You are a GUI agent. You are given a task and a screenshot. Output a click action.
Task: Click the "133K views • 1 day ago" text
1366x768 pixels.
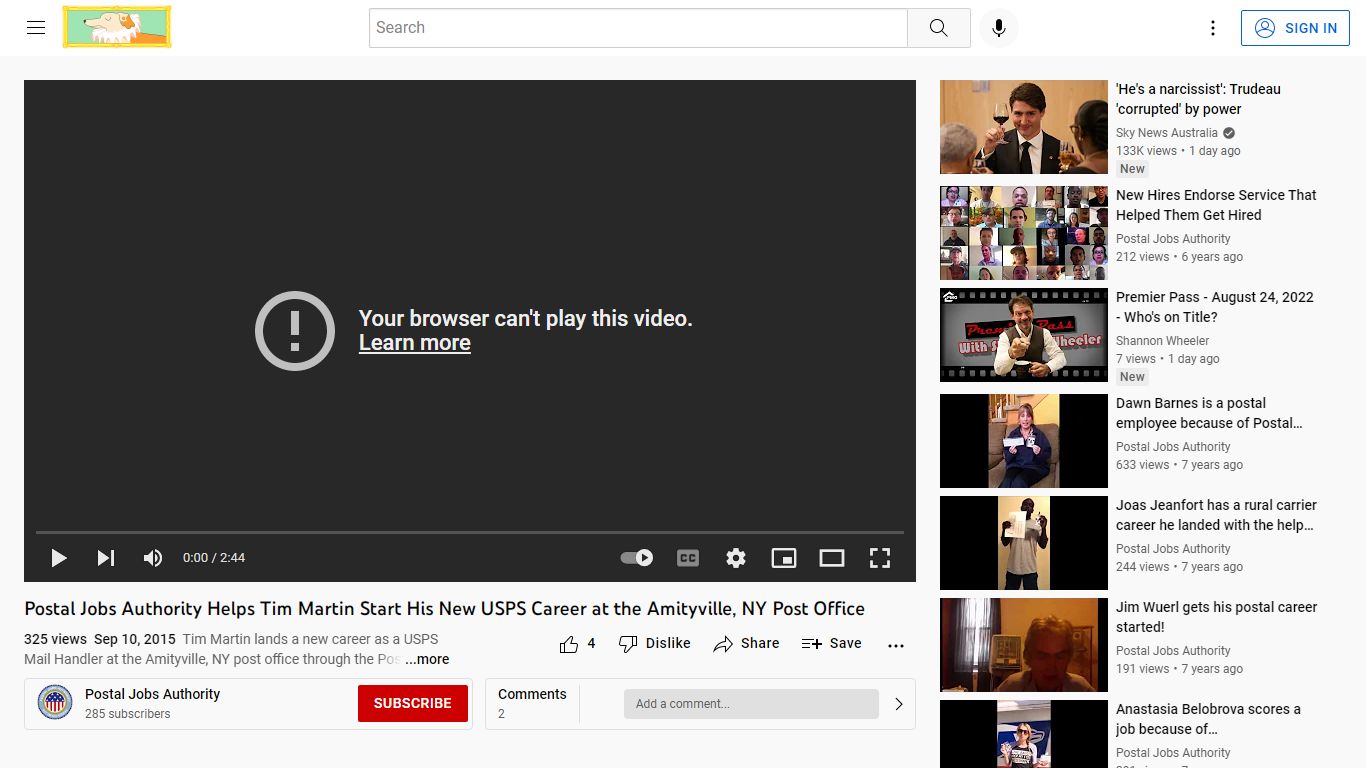point(1178,151)
